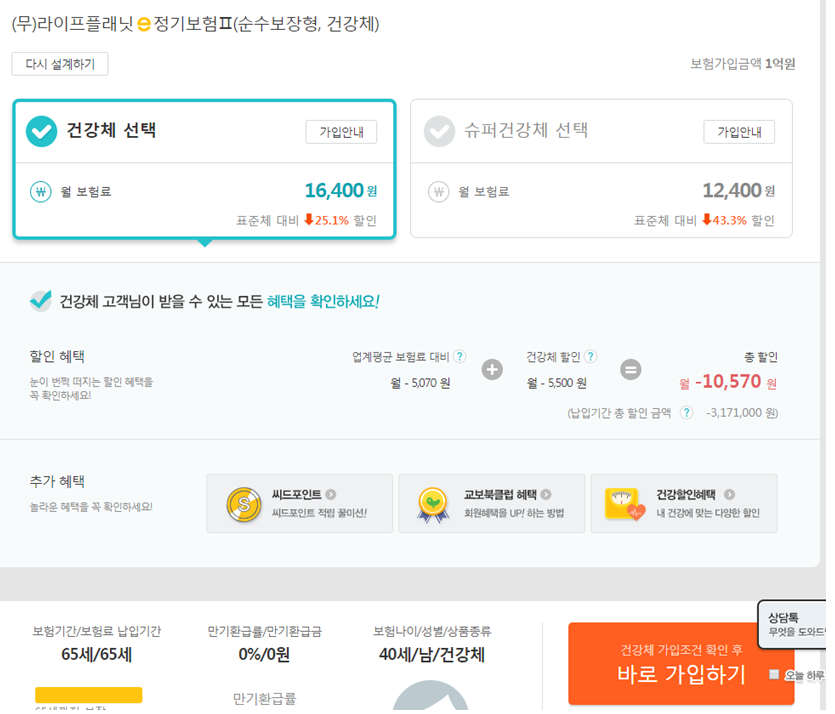This screenshot has height=714, width=835.
Task: Open the 건강할인혜택 card
Action: (684, 503)
